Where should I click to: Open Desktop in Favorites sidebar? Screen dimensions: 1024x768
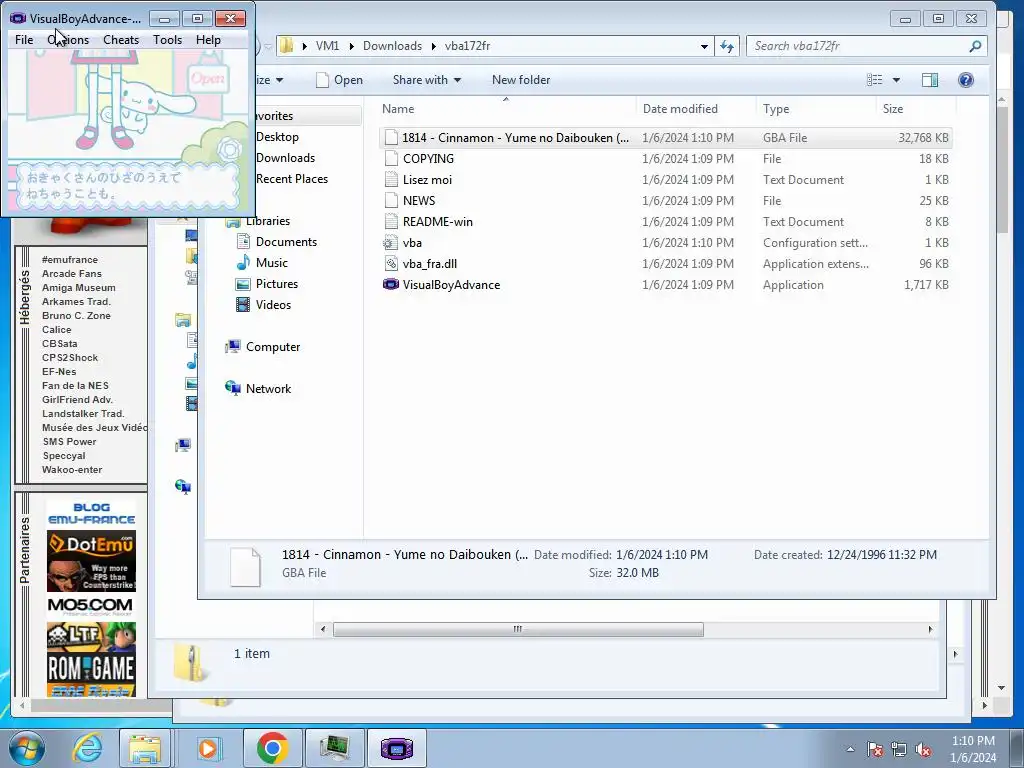point(277,136)
